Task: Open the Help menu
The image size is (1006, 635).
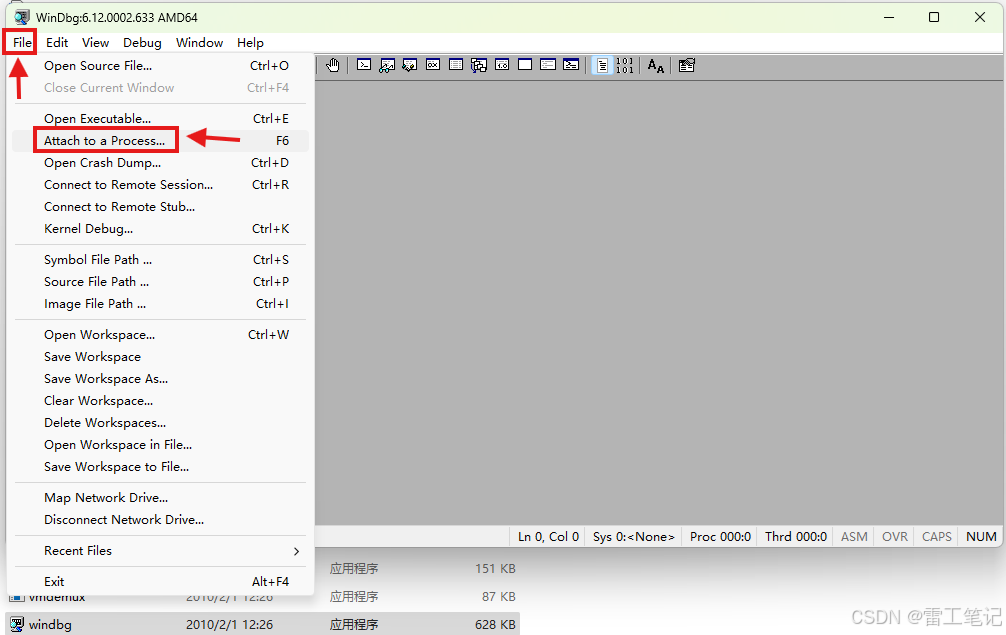Action: (250, 42)
